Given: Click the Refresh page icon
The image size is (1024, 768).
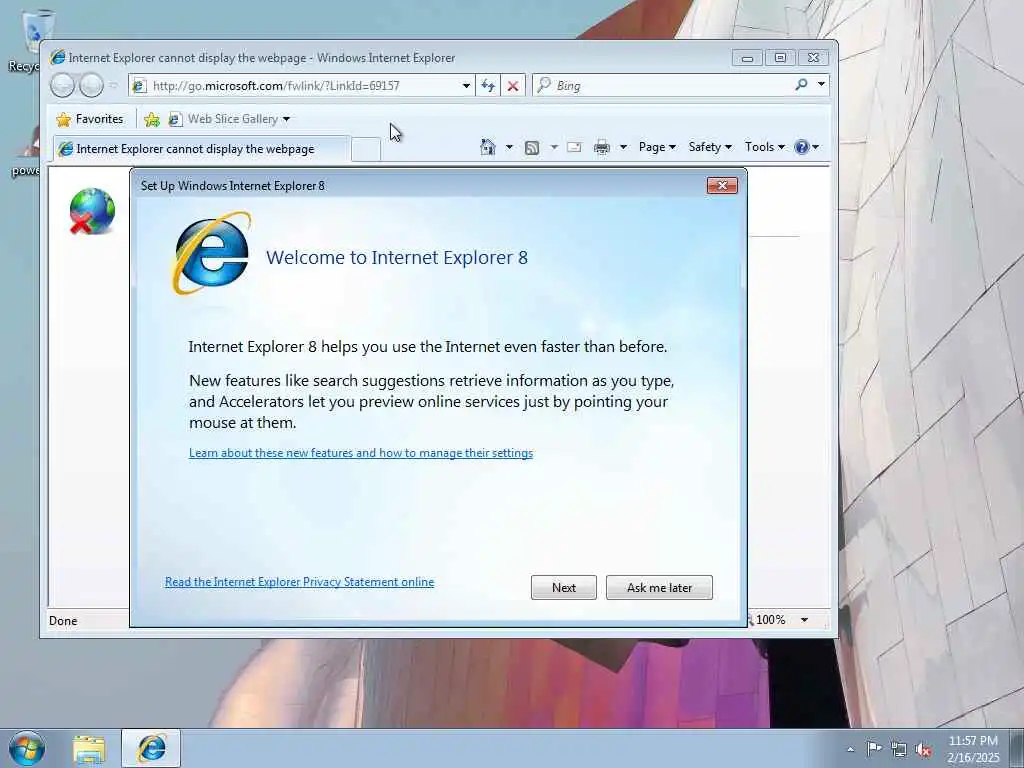Looking at the screenshot, I should [x=488, y=86].
